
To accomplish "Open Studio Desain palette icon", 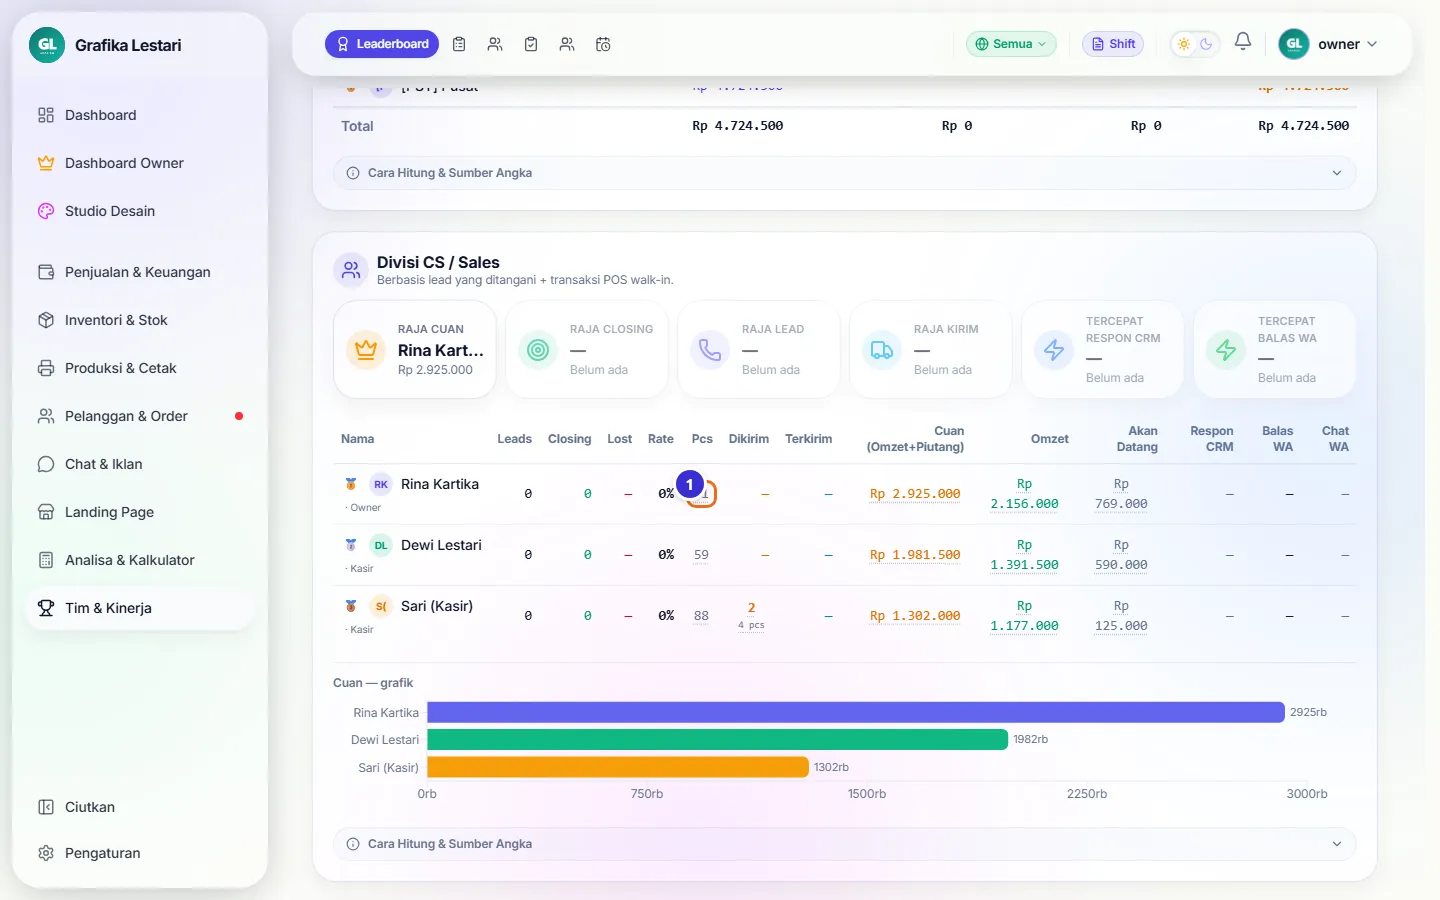I will click(46, 211).
